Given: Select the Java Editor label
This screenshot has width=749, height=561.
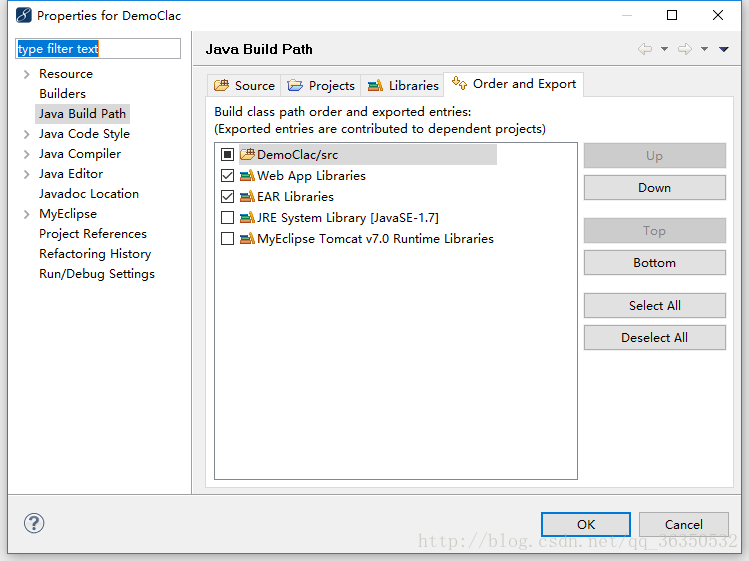Looking at the screenshot, I should [71, 174].
